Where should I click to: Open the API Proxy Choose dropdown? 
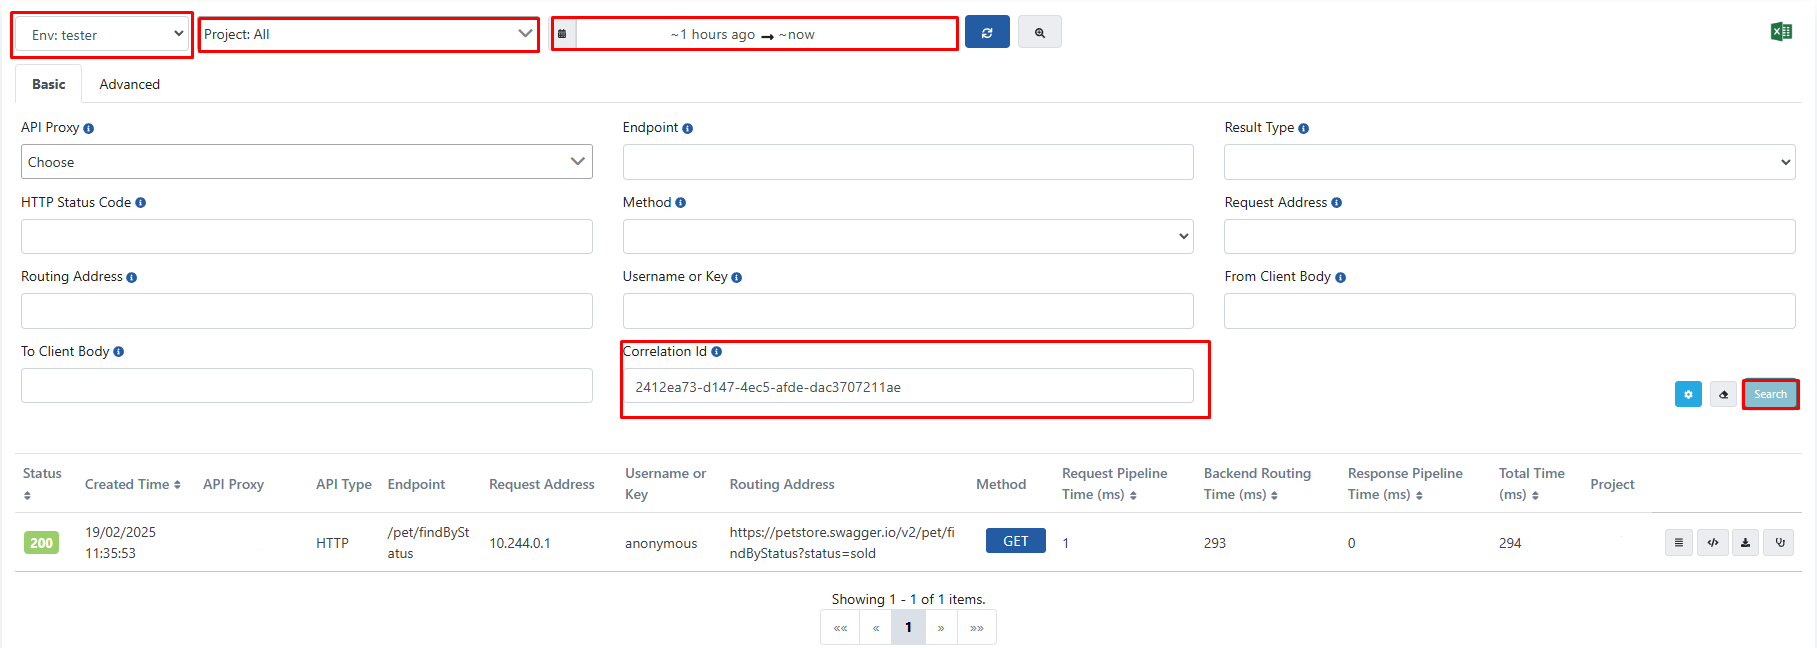point(306,162)
